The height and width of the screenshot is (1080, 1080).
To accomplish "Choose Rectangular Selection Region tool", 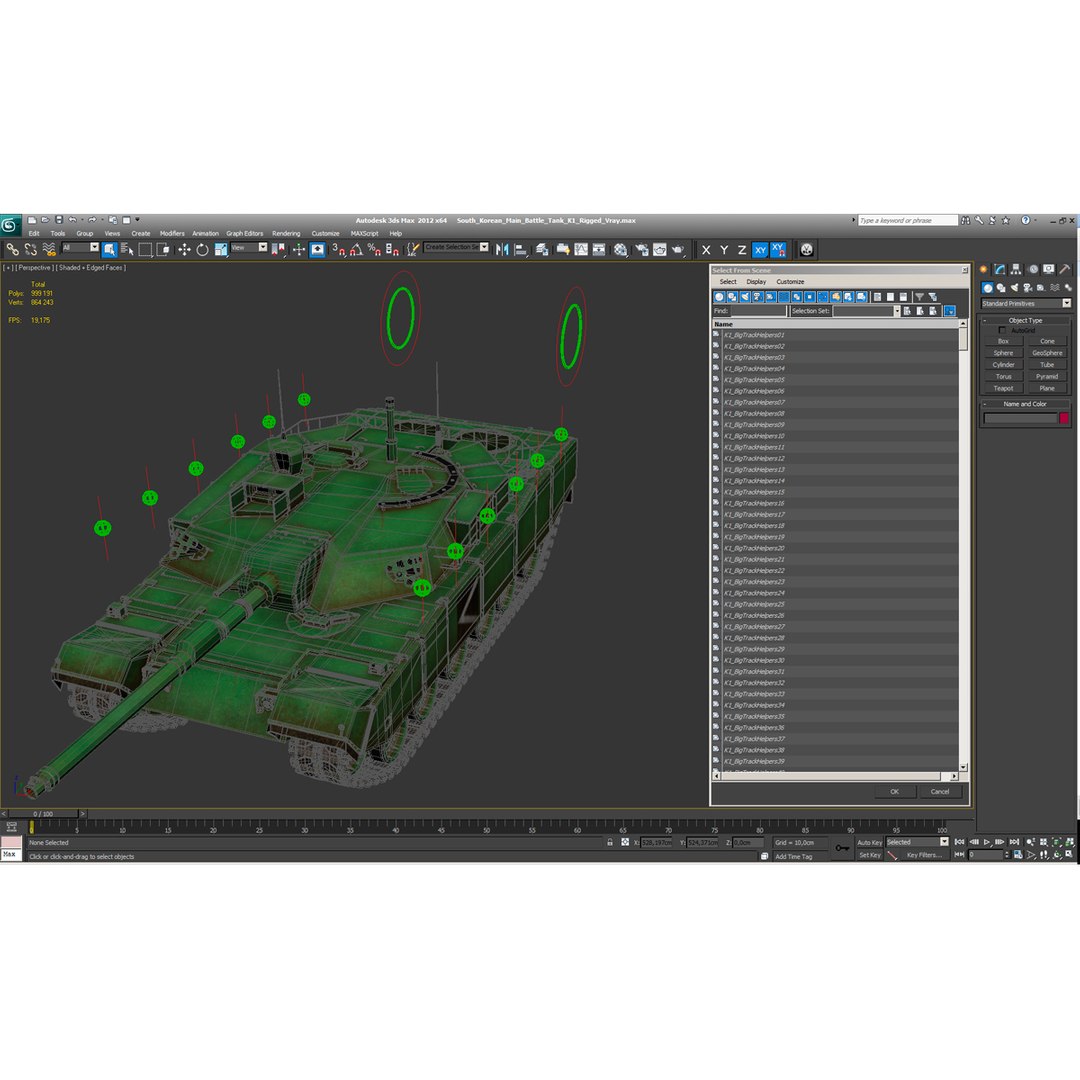I will point(145,249).
